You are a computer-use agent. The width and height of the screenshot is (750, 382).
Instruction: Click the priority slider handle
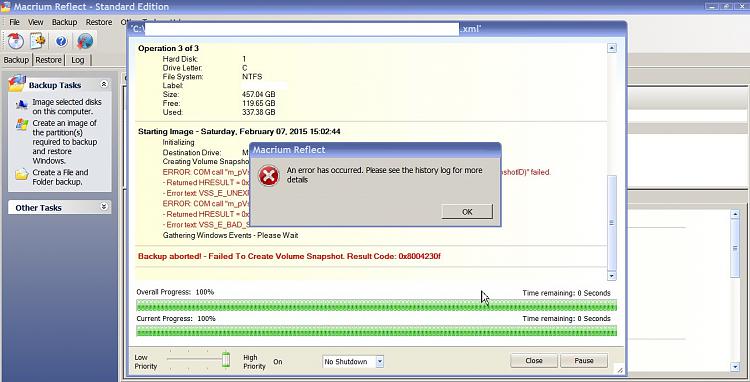(x=226, y=359)
